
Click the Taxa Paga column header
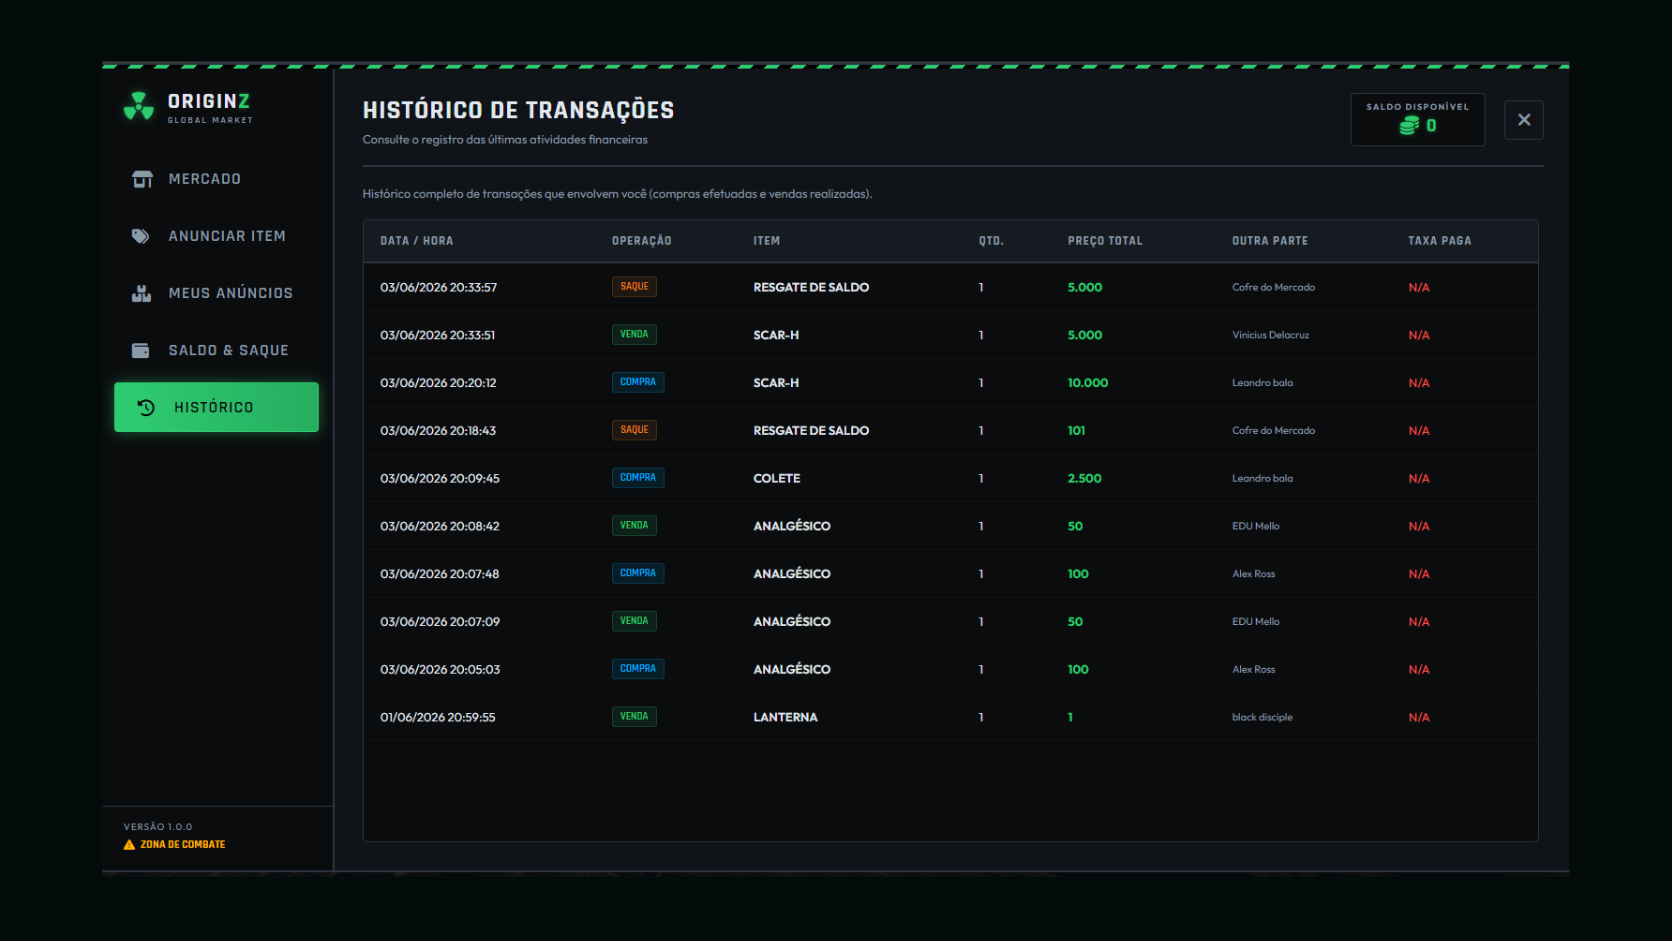(1440, 241)
